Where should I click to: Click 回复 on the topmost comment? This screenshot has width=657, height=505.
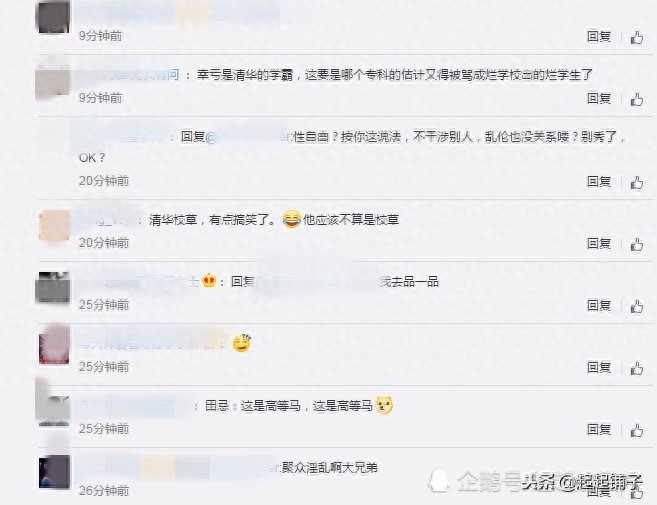click(599, 36)
